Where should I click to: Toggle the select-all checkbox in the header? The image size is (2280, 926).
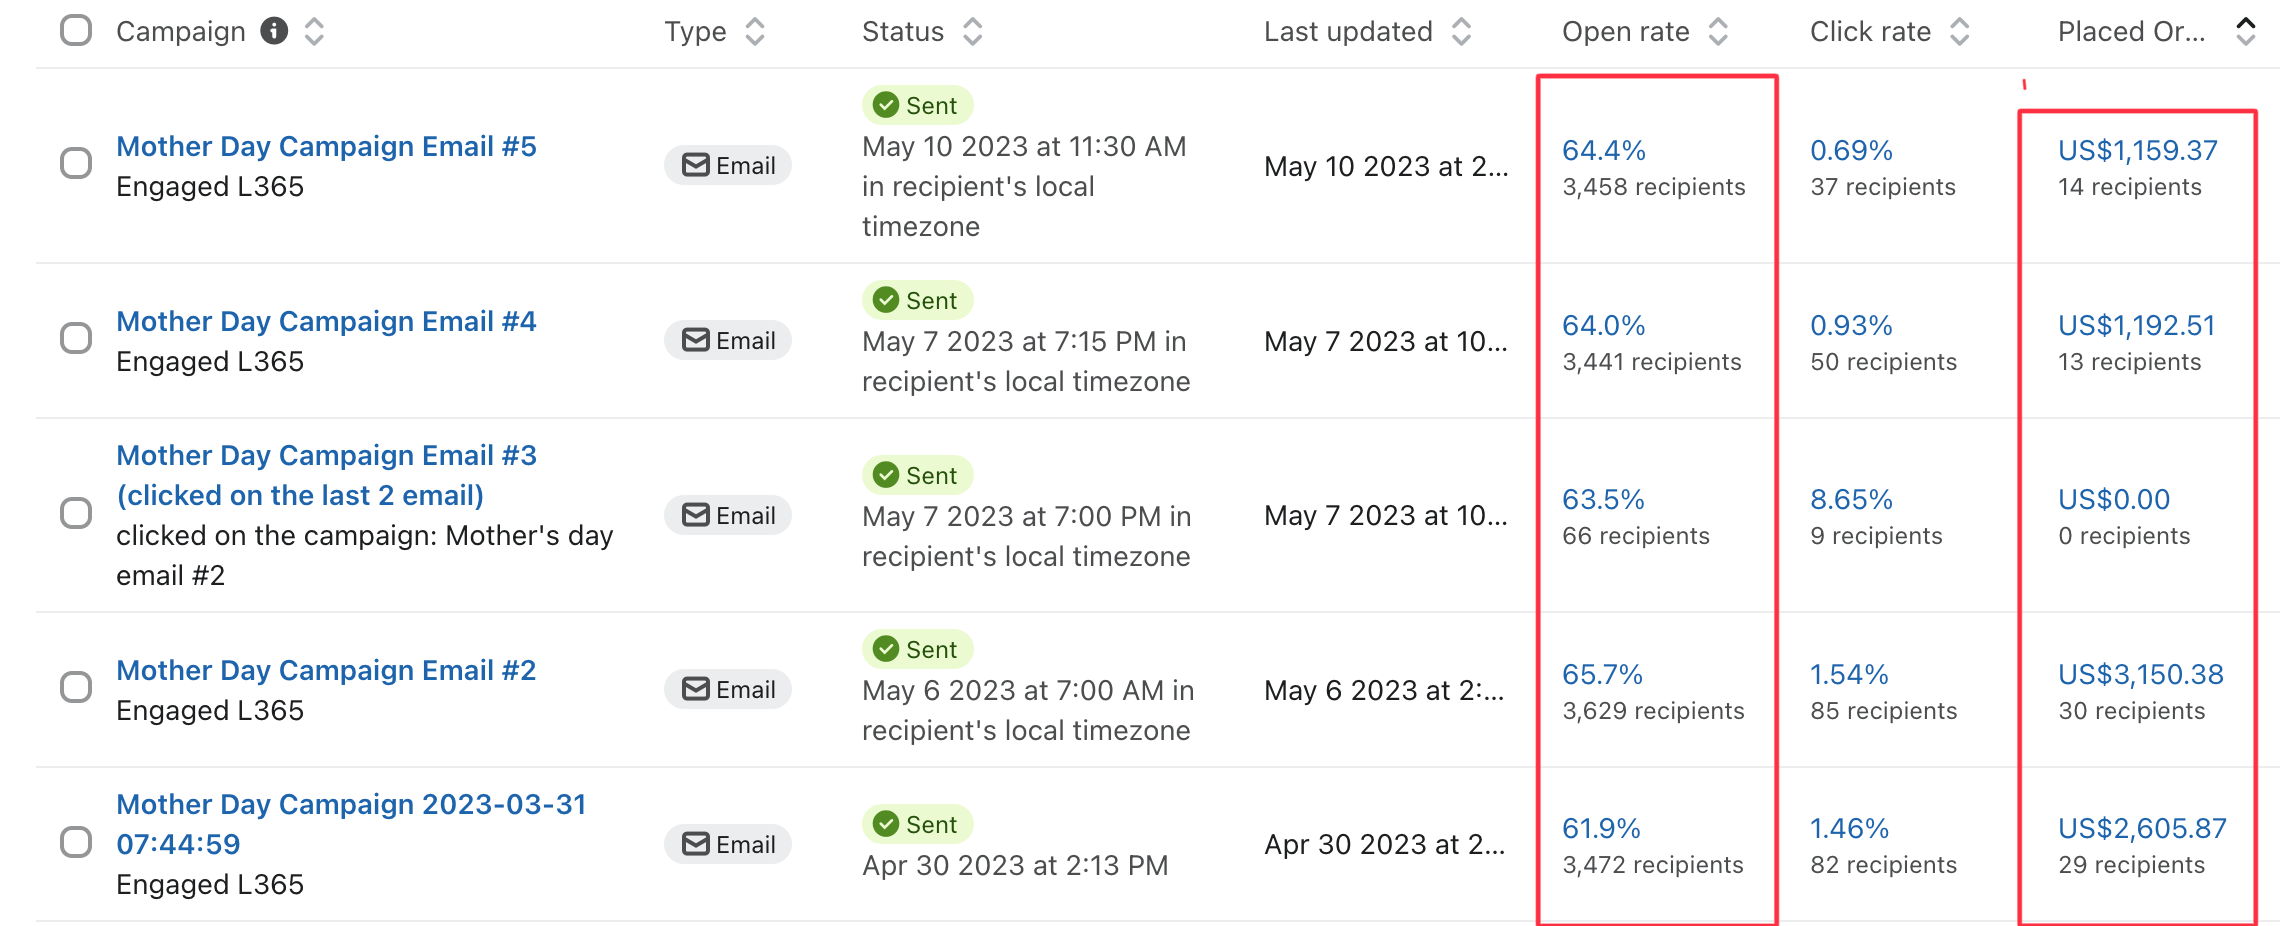coord(75,30)
